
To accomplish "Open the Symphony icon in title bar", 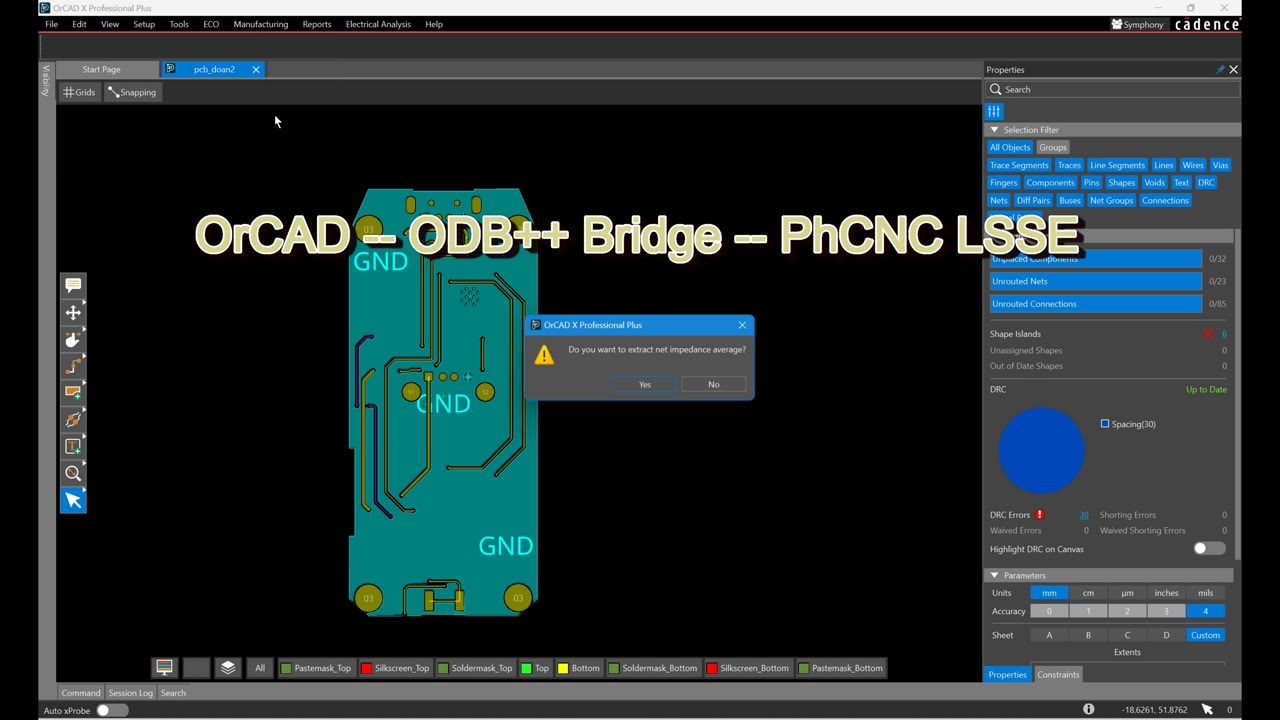I will click(1137, 24).
